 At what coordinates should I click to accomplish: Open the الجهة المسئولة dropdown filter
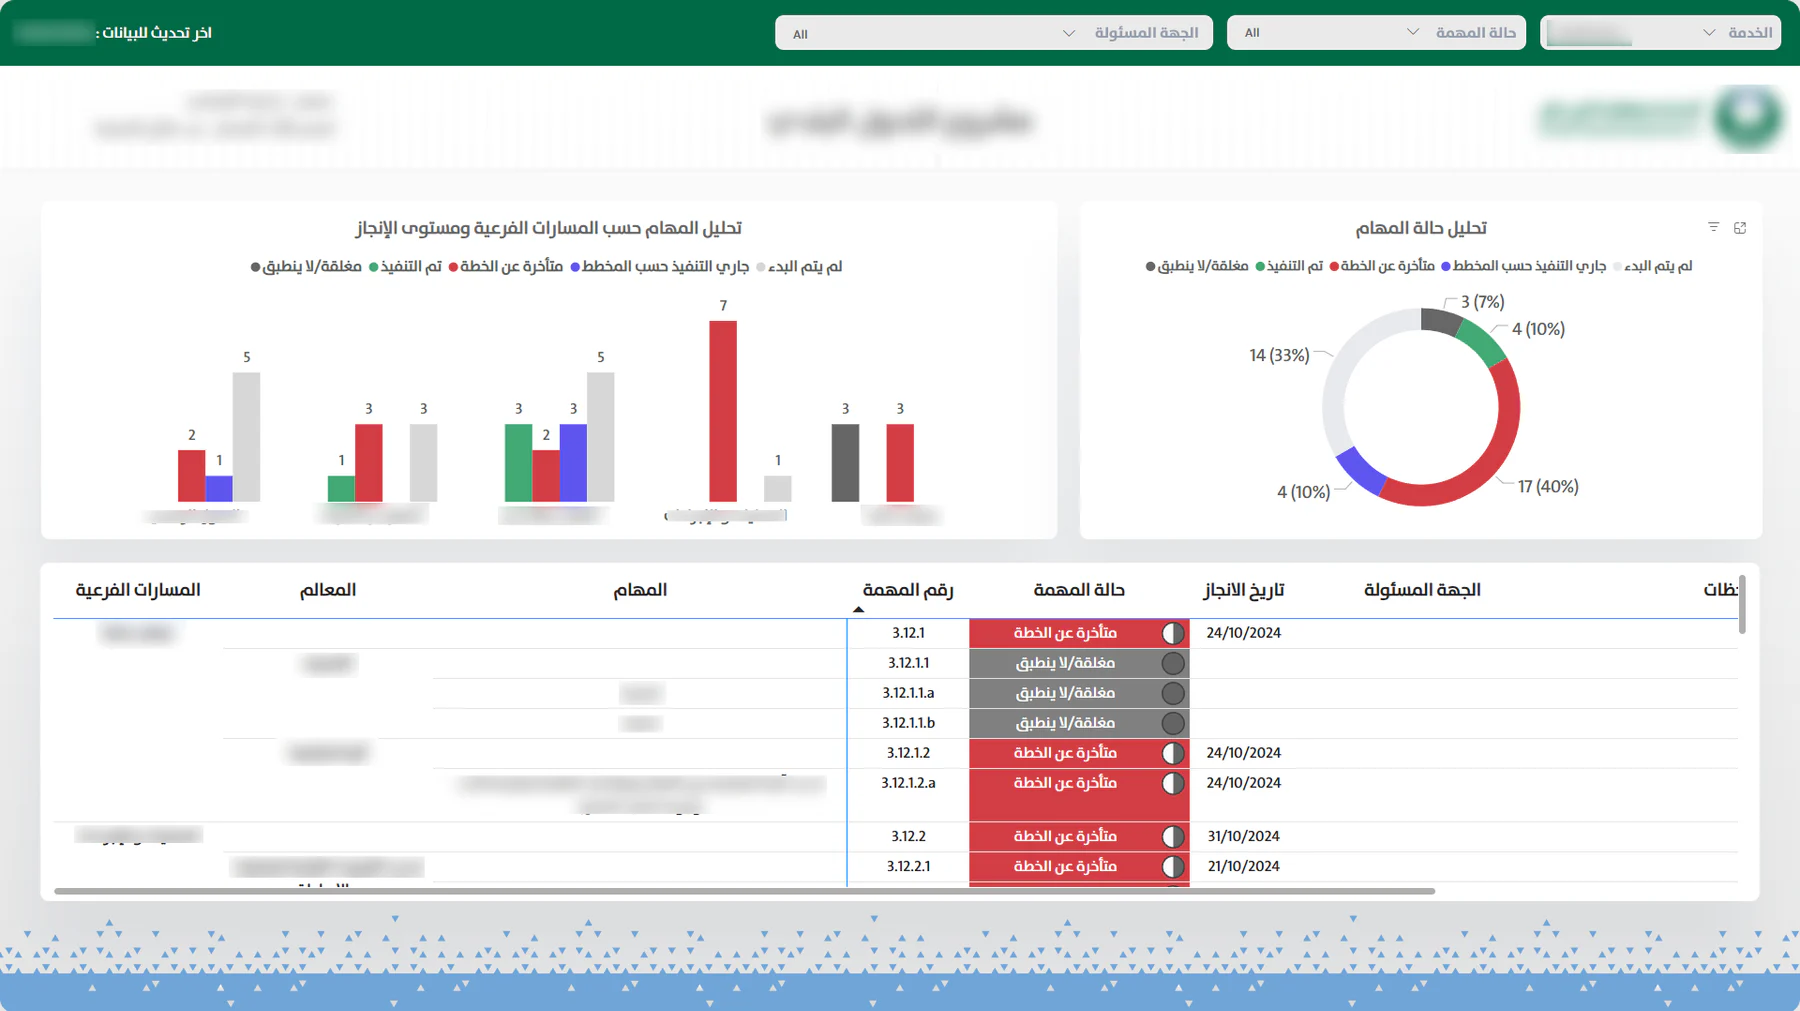pos(993,33)
